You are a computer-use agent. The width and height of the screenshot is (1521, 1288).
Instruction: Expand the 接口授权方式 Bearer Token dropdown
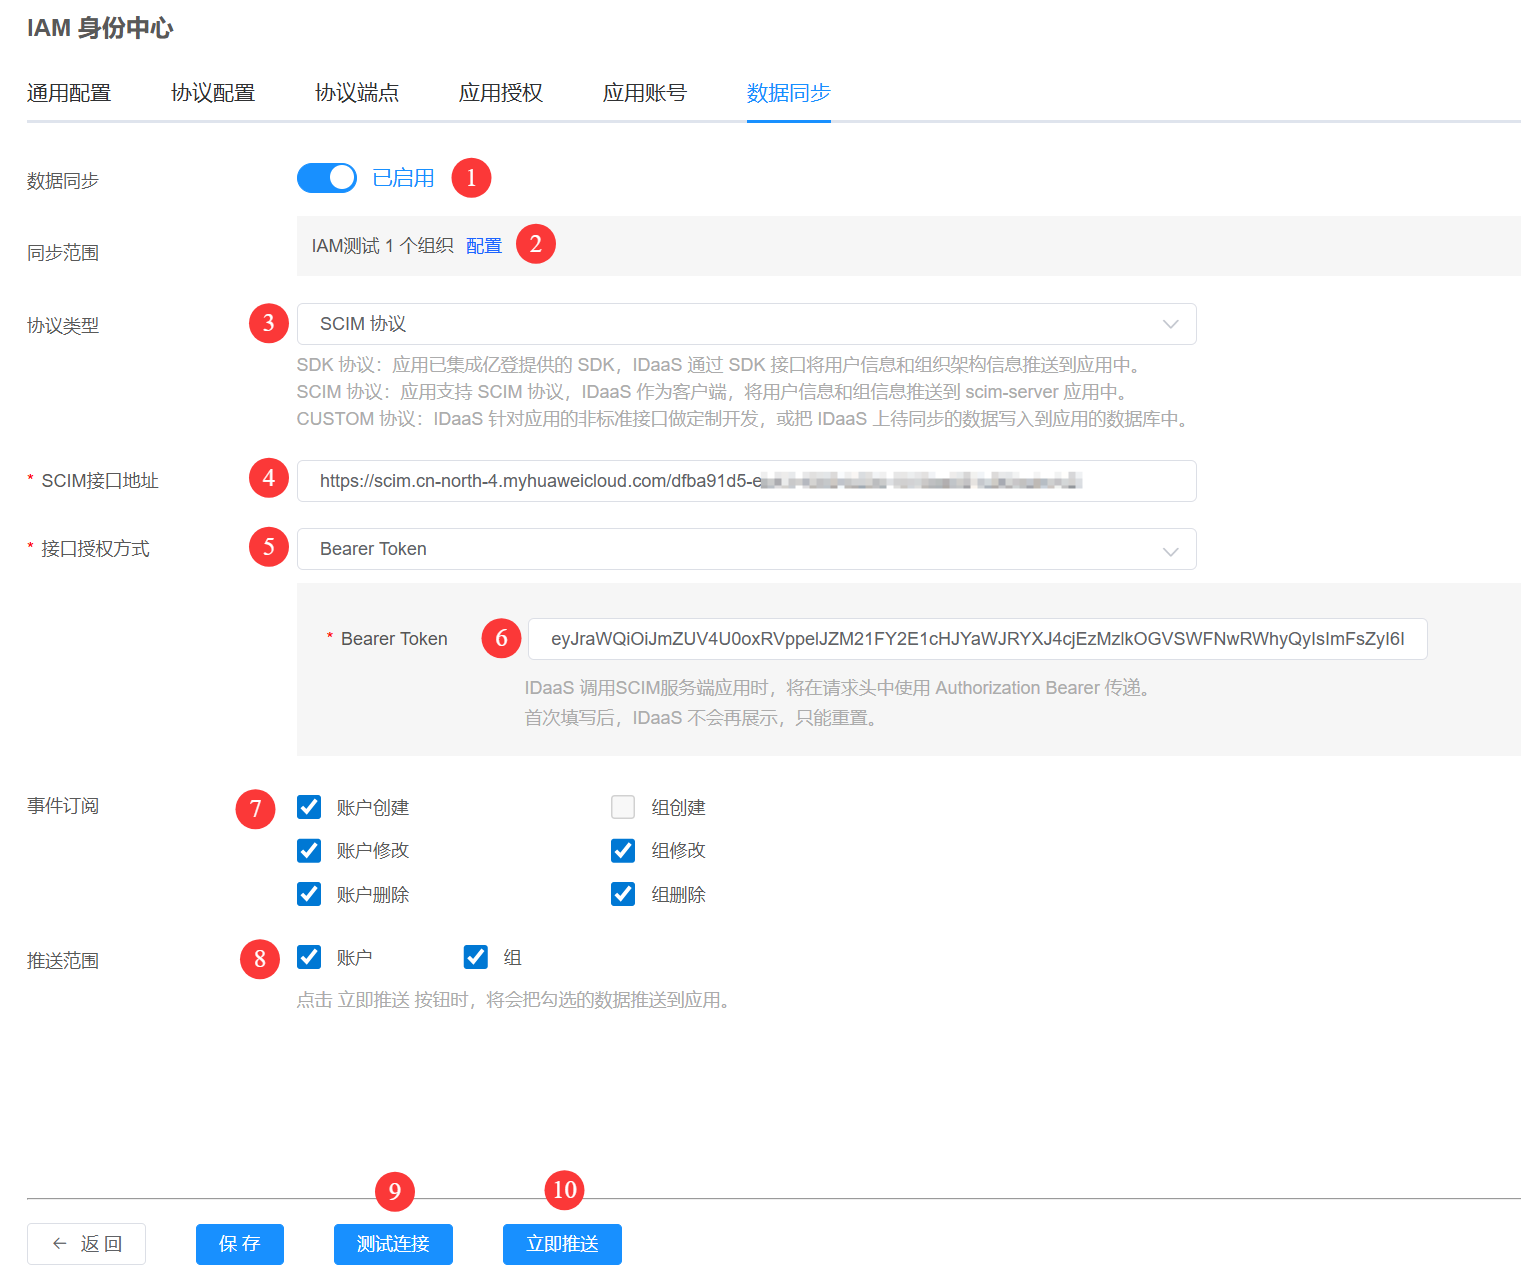pyautogui.click(x=745, y=549)
